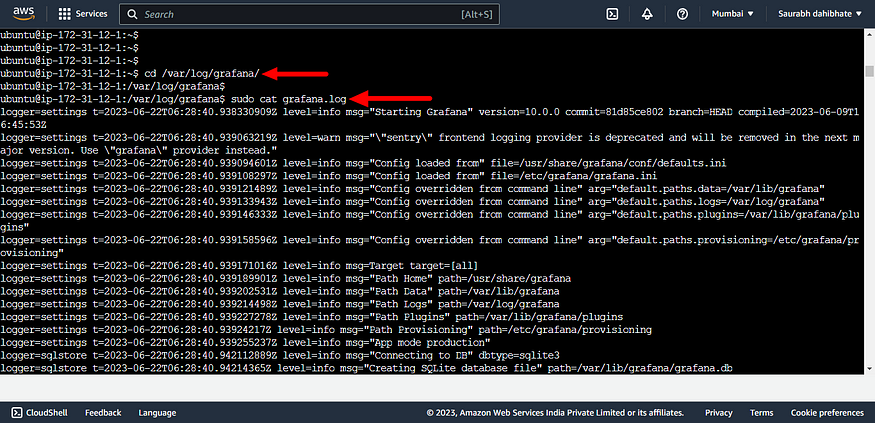The image size is (875, 423).
Task: Open the Services grid menu
Action: tap(83, 14)
